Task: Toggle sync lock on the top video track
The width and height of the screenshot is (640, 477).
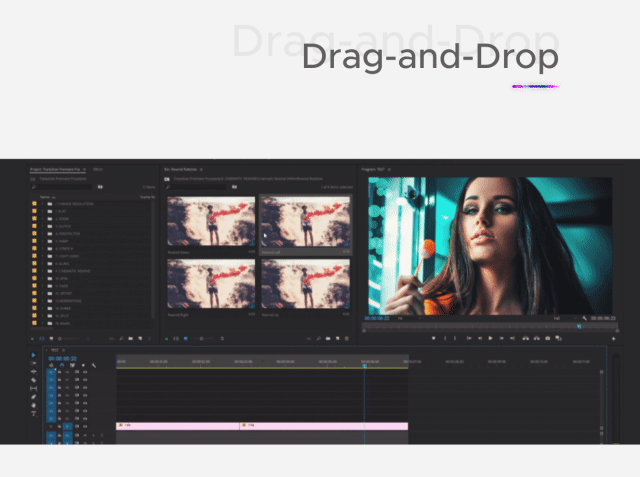Action: pos(61,372)
